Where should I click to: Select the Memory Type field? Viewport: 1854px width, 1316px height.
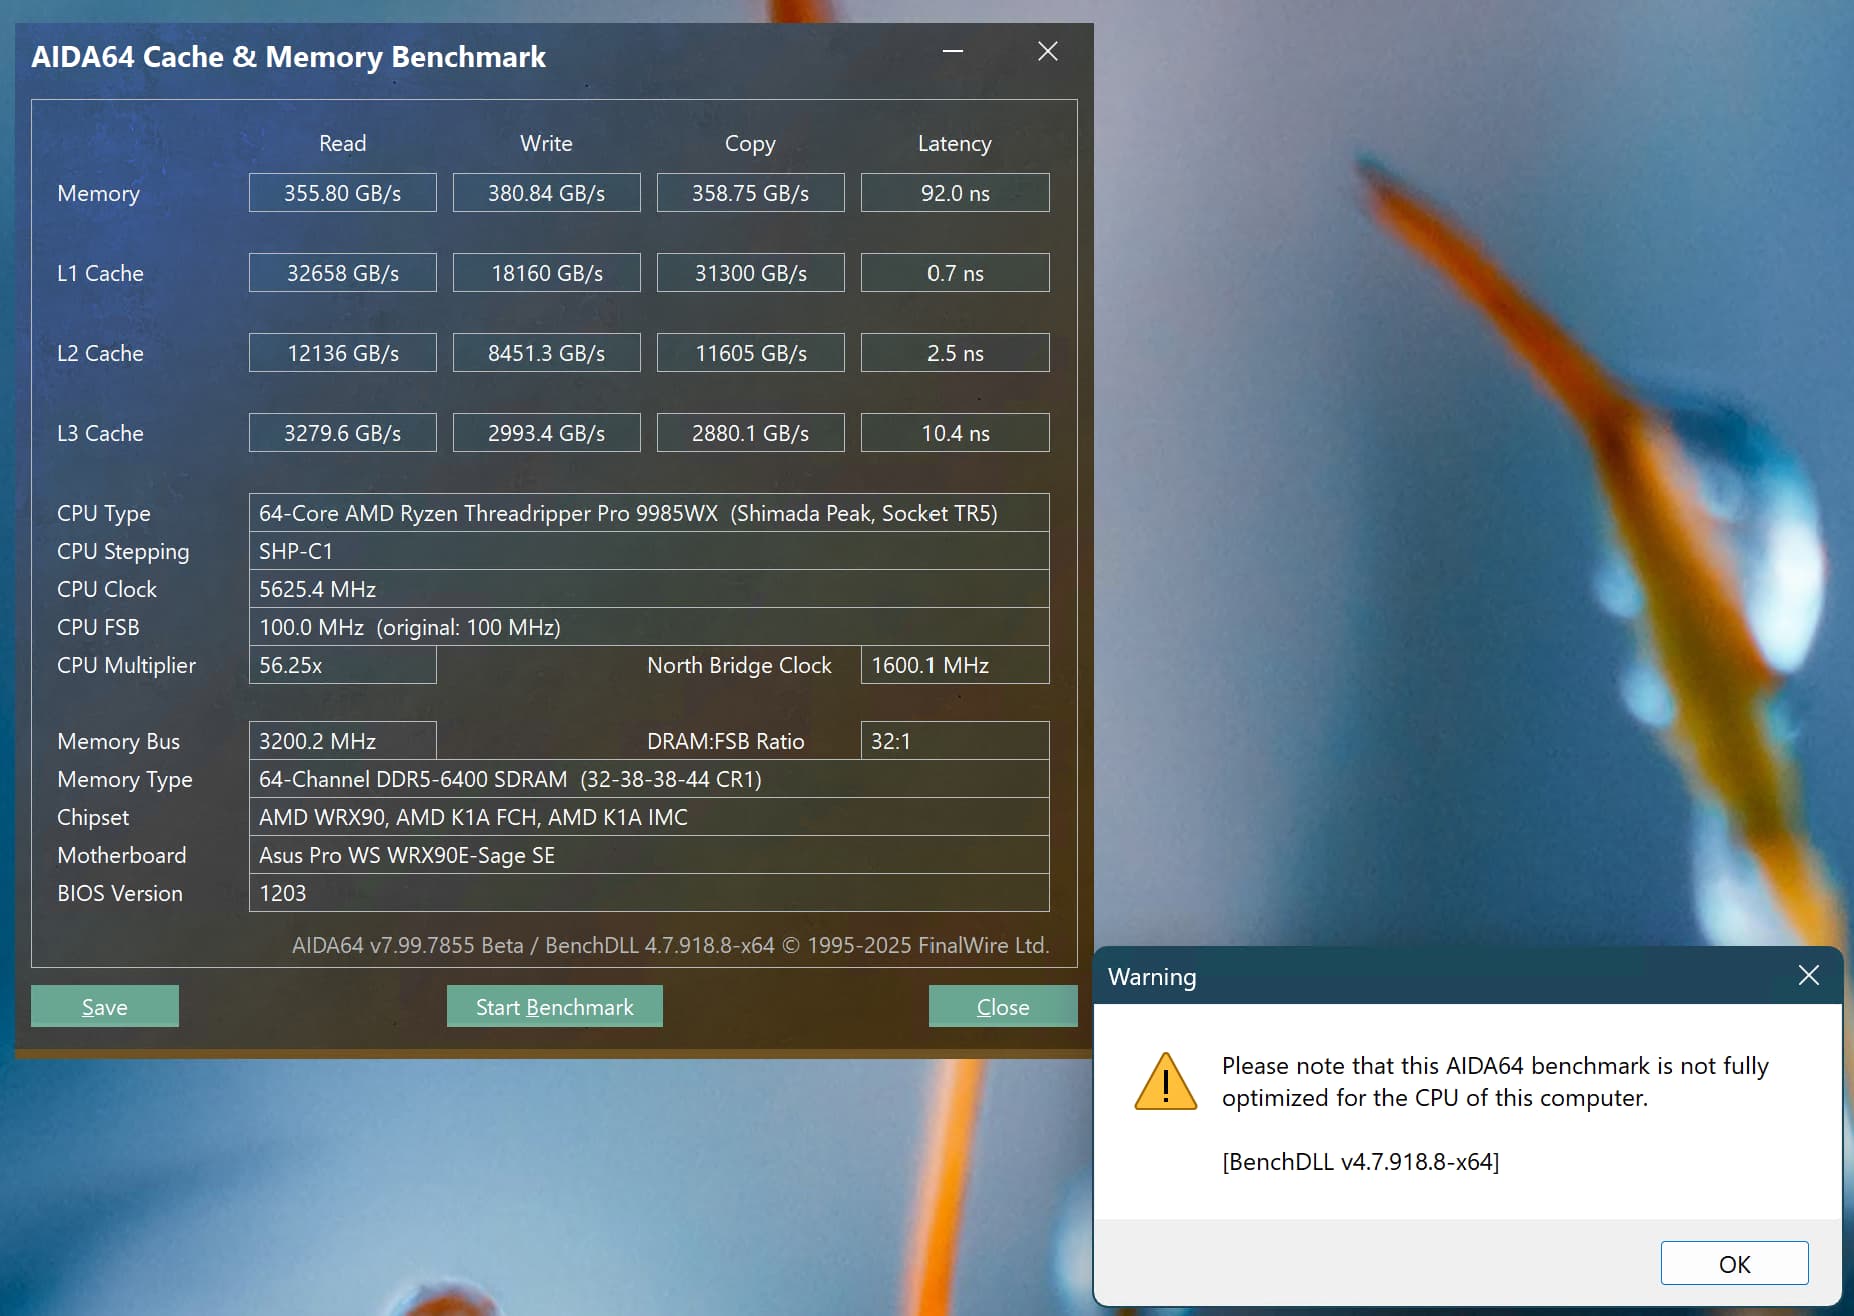[648, 779]
